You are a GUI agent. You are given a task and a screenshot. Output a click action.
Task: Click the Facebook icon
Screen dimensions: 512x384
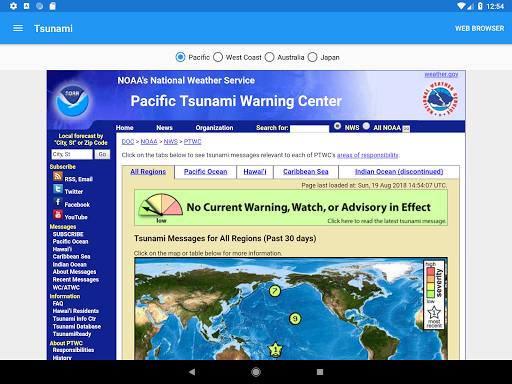click(x=58, y=202)
